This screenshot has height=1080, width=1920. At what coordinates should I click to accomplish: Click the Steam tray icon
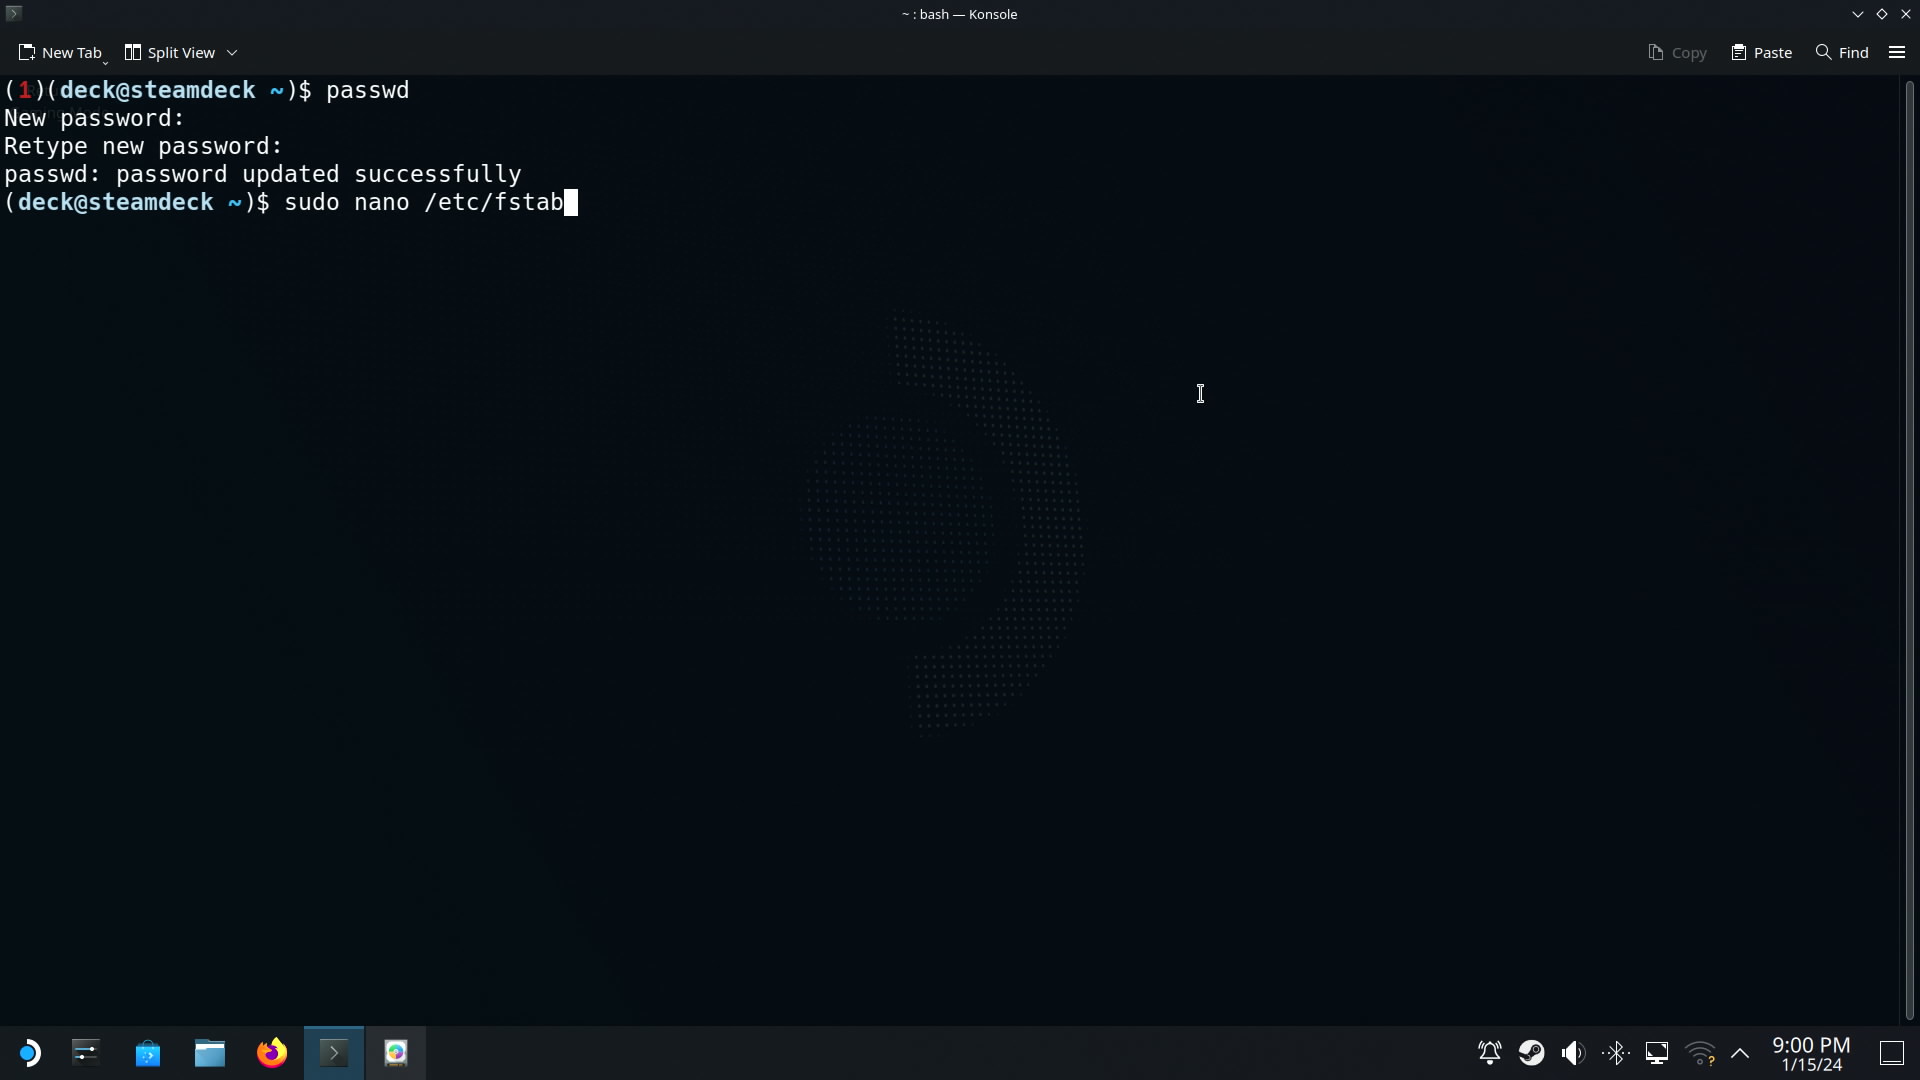pyautogui.click(x=1531, y=1053)
